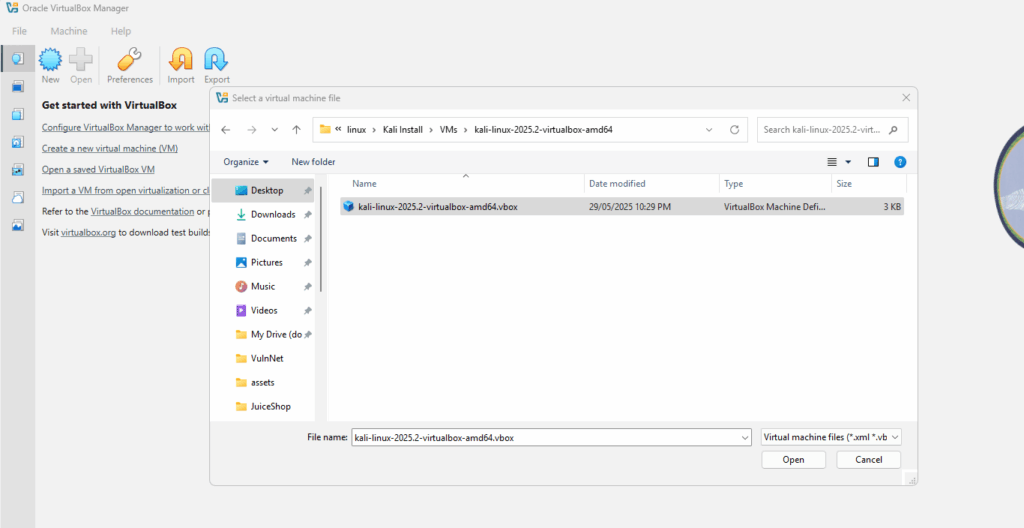1024x528 pixels.
Task: Click Open a saved VirtualBox VM link
Action: [98, 169]
